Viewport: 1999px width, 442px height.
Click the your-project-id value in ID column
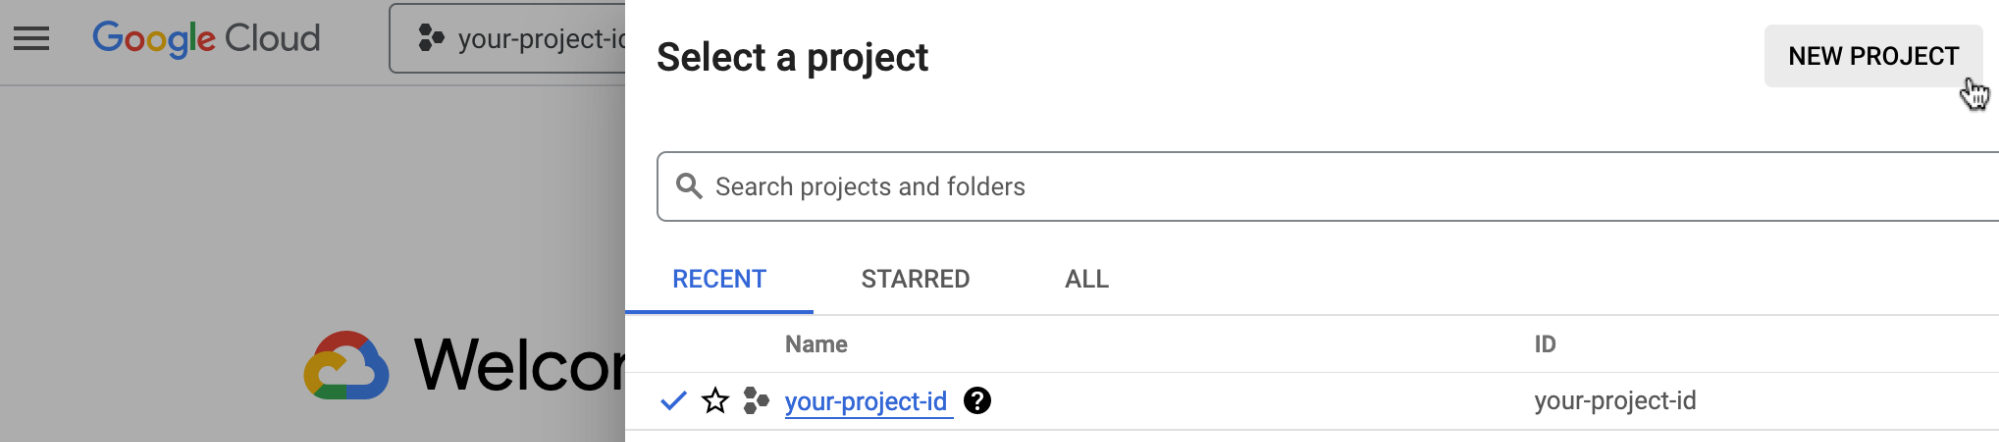click(x=1615, y=401)
